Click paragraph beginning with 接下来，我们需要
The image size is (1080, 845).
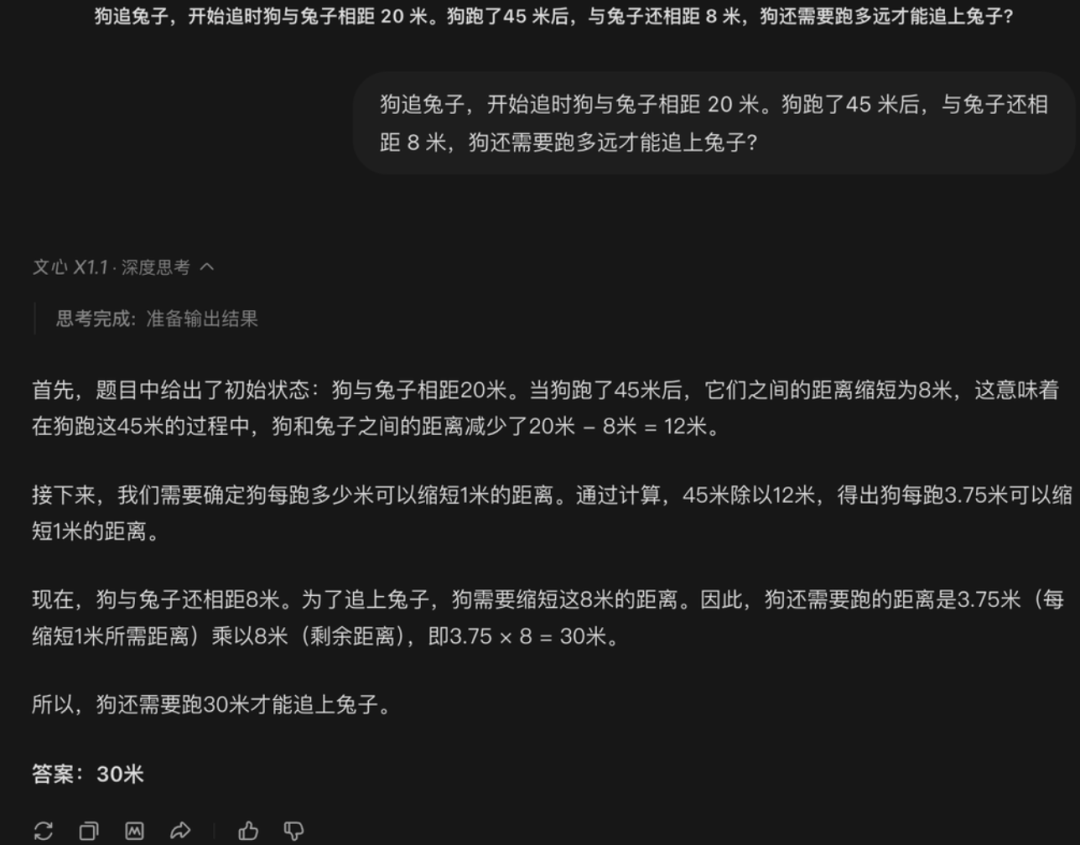pos(552,512)
